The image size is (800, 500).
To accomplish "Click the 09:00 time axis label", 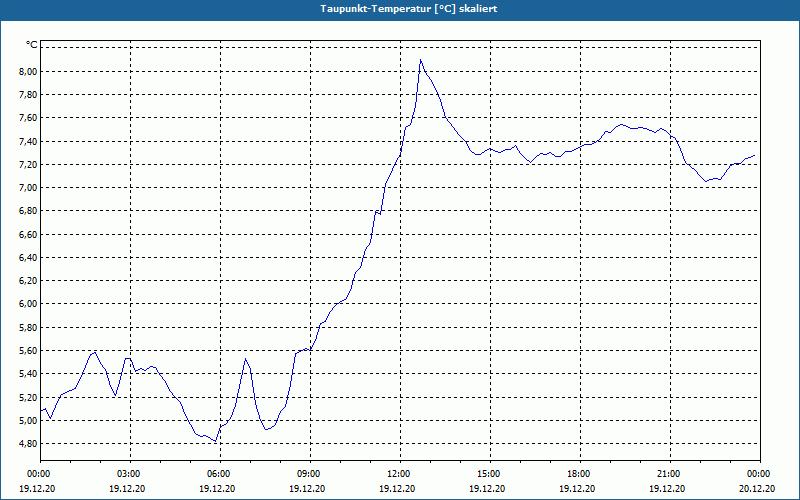I will click(x=310, y=474).
